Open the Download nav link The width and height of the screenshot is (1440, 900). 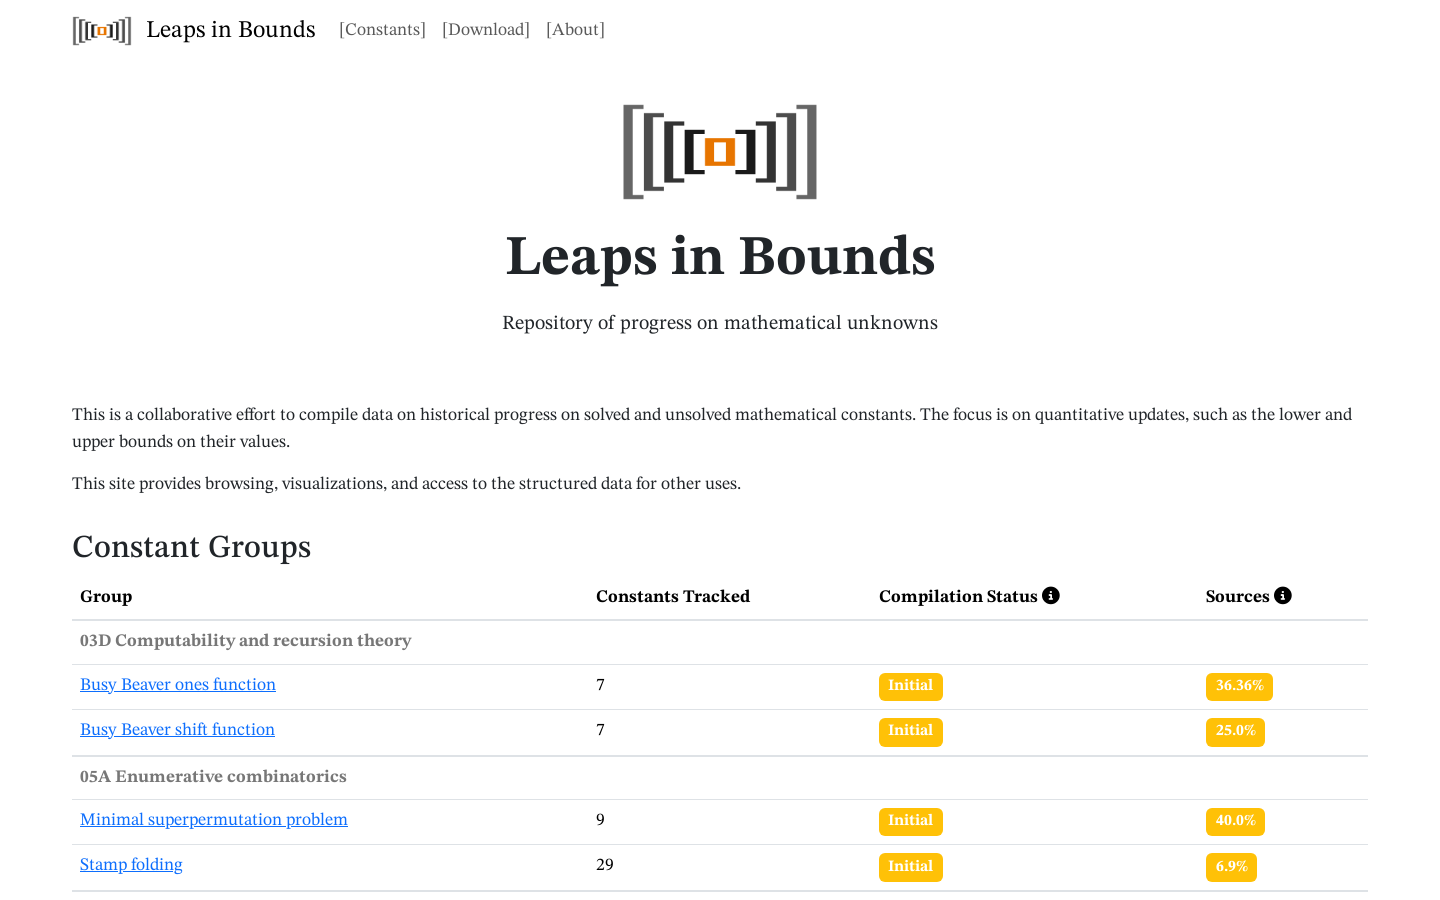pos(486,30)
